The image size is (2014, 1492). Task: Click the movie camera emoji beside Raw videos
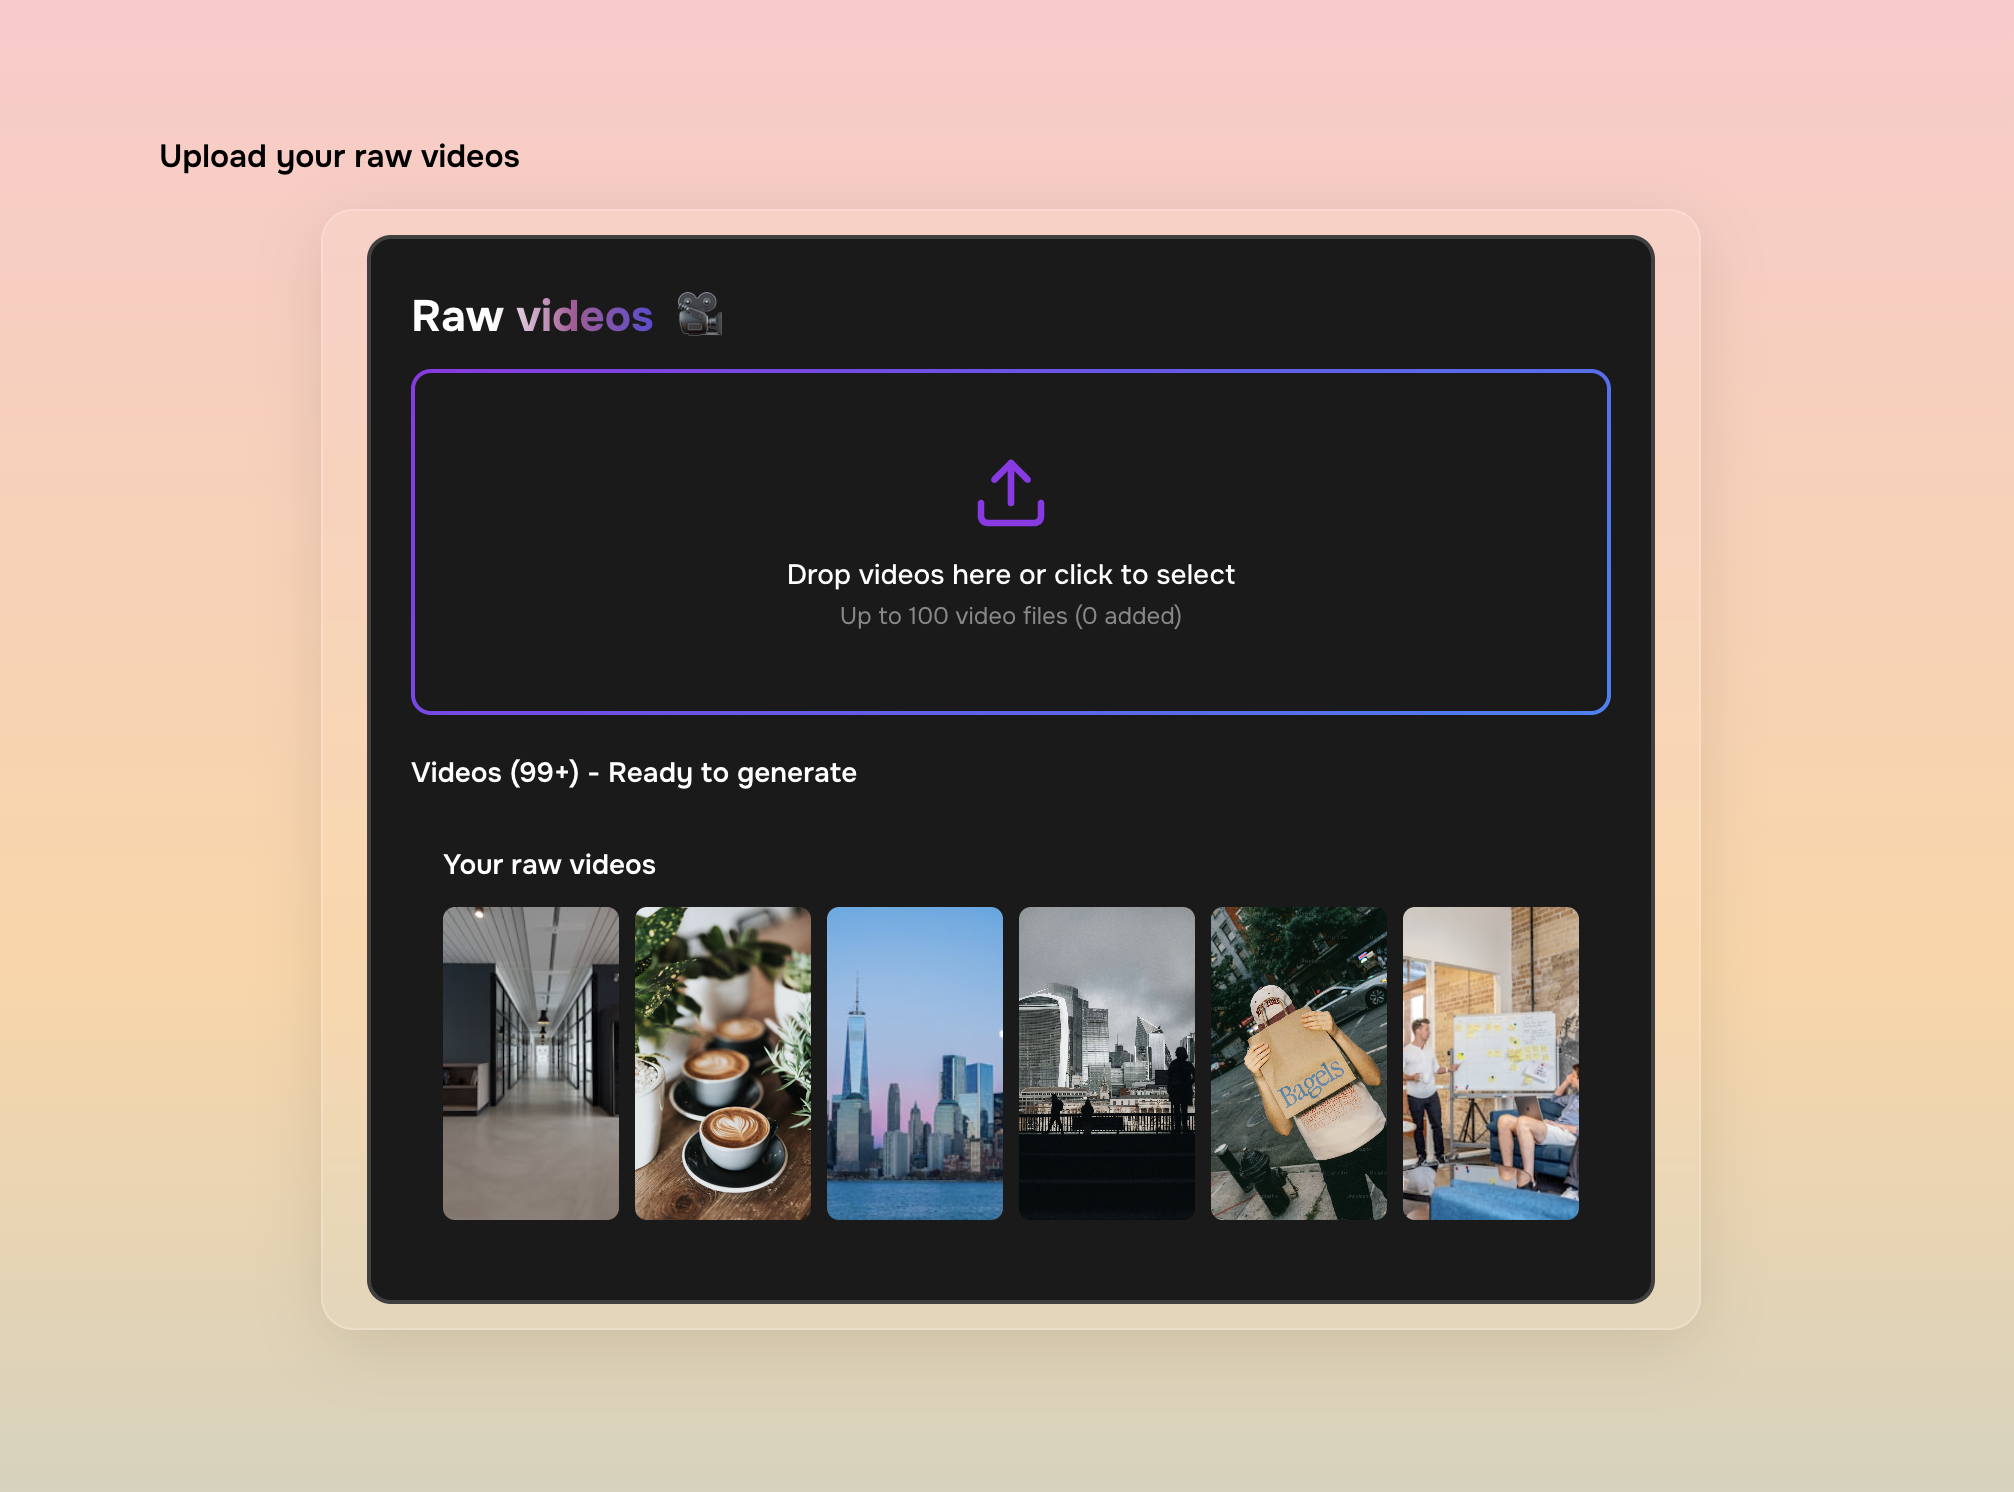[x=700, y=315]
